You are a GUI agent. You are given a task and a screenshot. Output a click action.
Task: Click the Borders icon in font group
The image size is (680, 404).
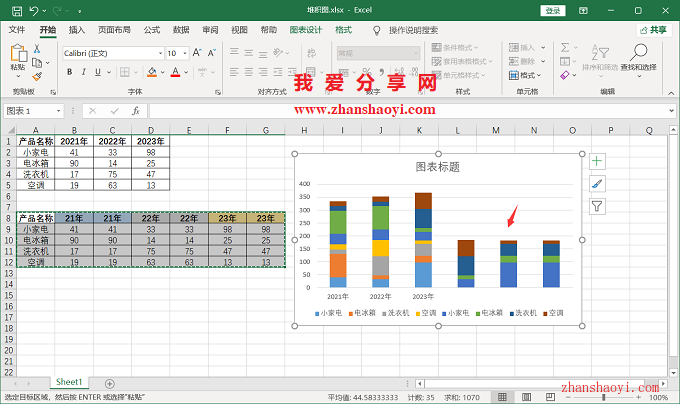click(125, 72)
